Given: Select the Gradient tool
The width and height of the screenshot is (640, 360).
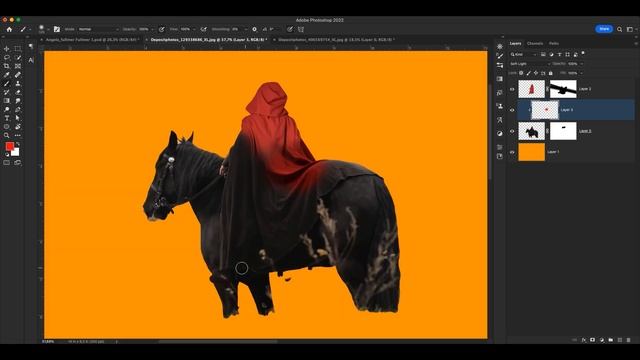Looking at the screenshot, I should coord(7,101).
